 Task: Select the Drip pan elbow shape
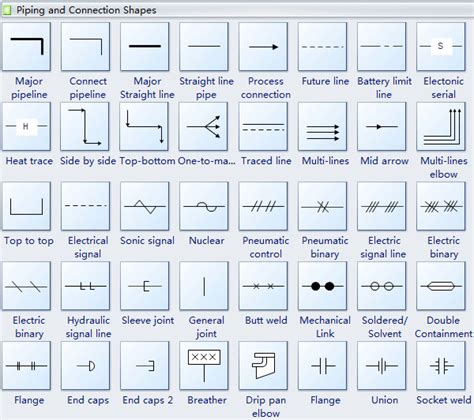click(263, 366)
